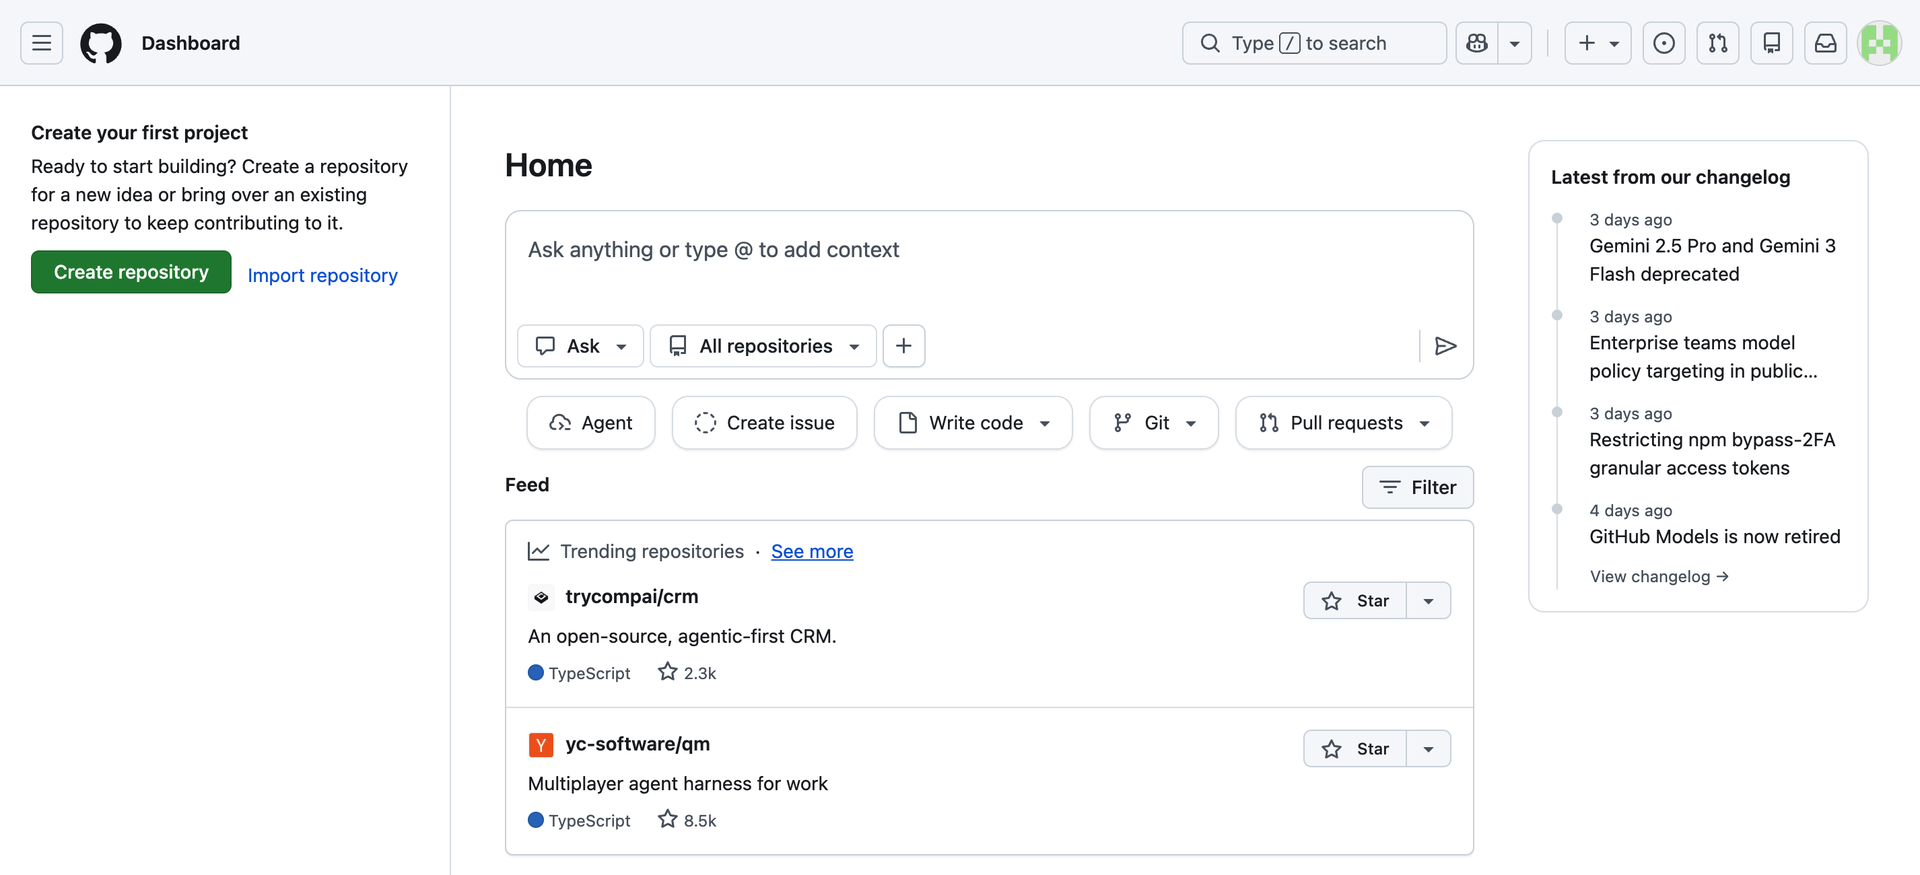The image size is (1920, 875).
Task: Focus the Type / to search box
Action: click(1314, 43)
